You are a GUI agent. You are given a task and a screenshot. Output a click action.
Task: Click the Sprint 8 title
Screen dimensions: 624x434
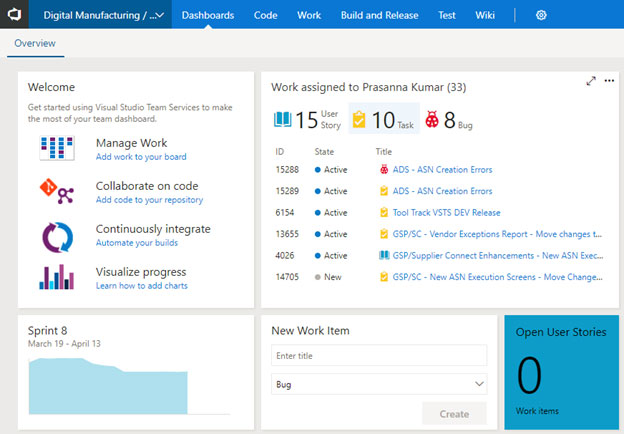coord(47,331)
